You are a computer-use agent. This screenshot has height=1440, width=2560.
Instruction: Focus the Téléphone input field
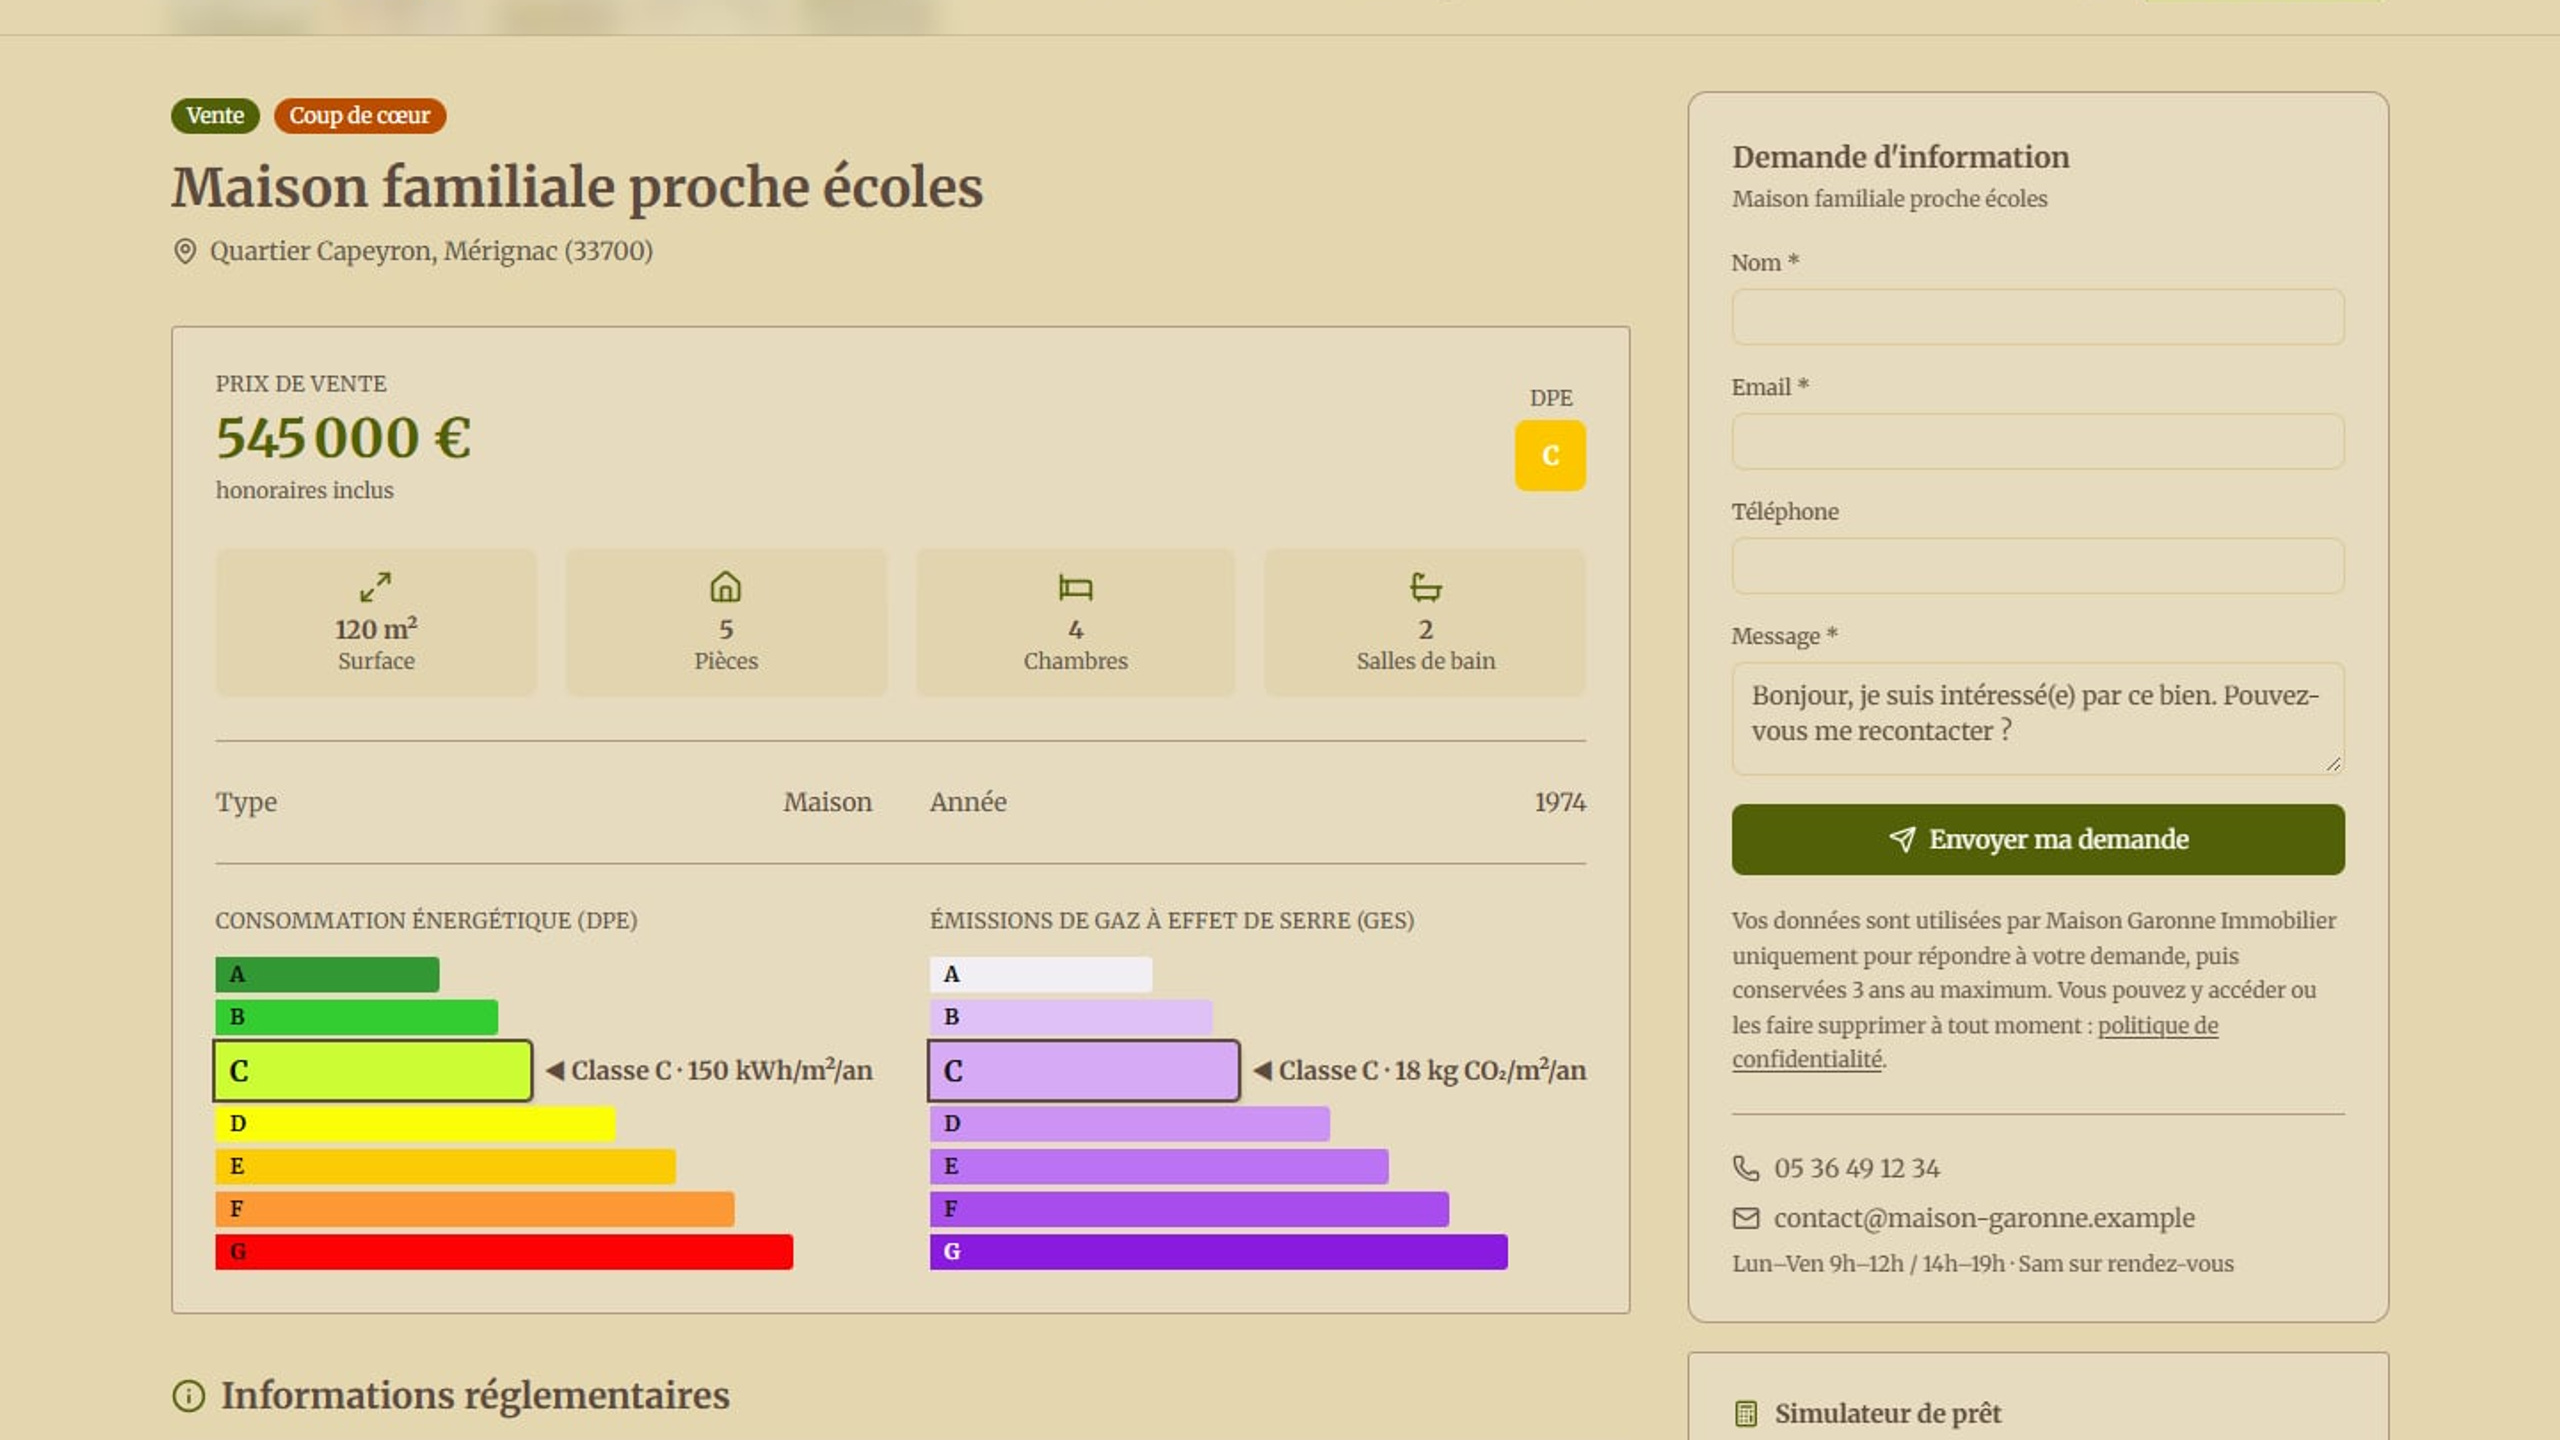tap(2038, 566)
